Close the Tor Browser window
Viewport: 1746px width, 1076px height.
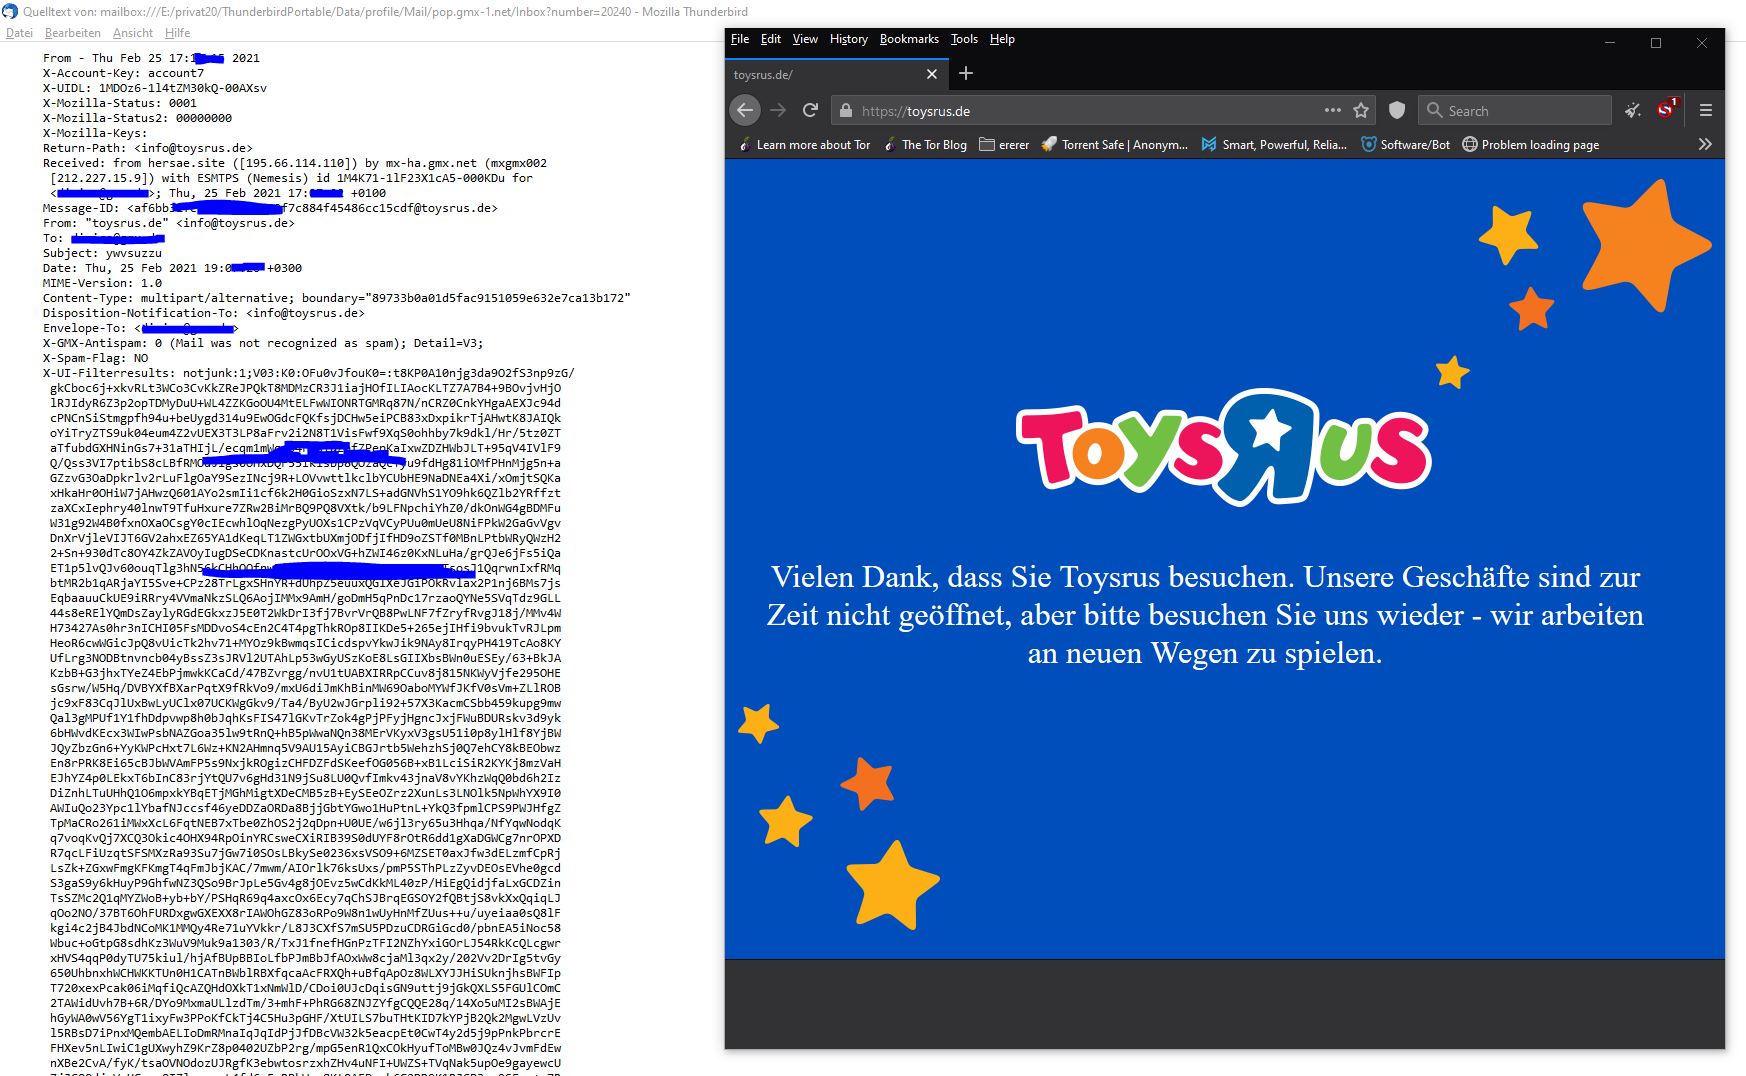[1702, 43]
